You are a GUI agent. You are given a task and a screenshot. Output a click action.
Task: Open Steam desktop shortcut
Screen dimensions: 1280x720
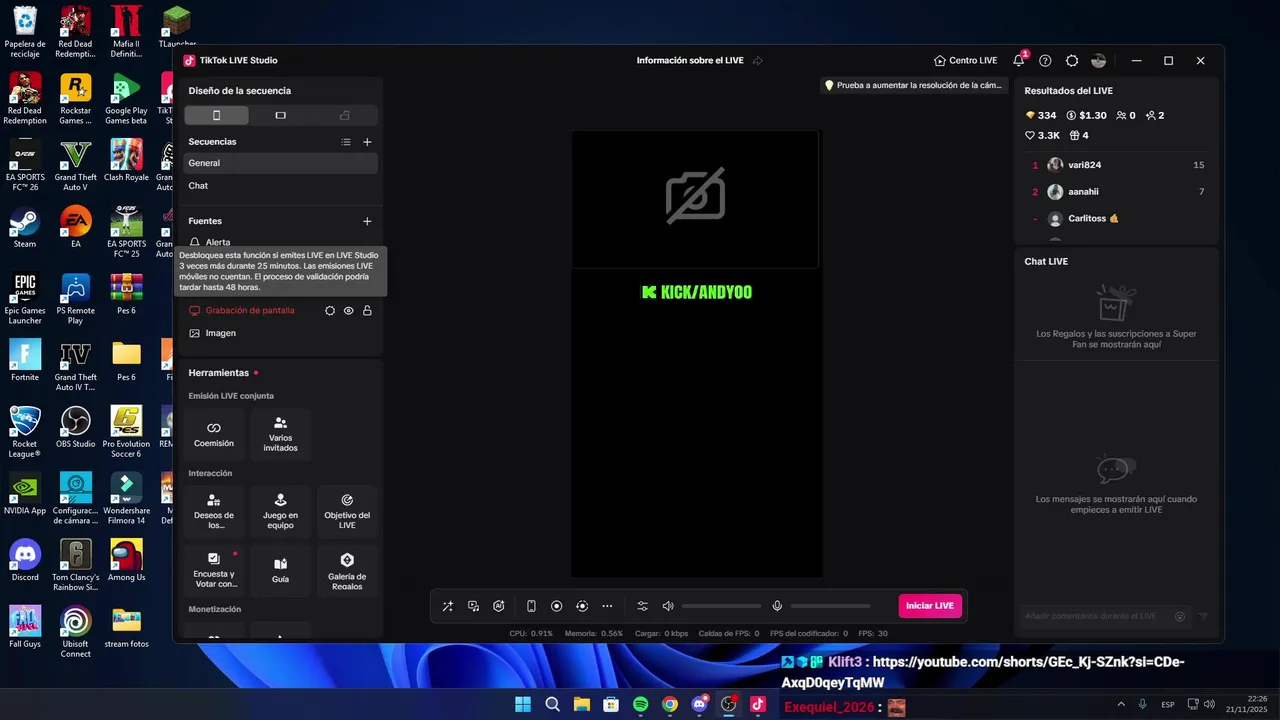(24, 227)
